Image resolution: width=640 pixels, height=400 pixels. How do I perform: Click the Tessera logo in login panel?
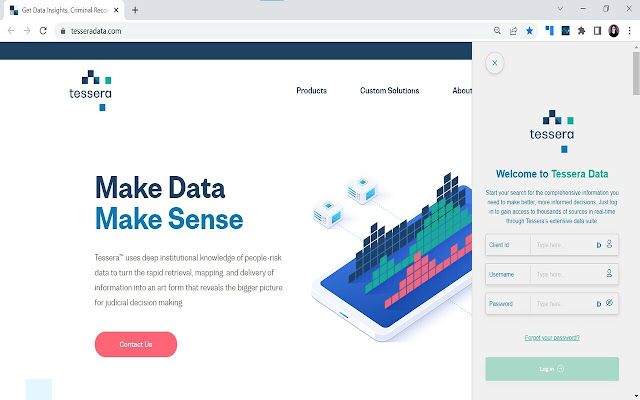(x=552, y=131)
